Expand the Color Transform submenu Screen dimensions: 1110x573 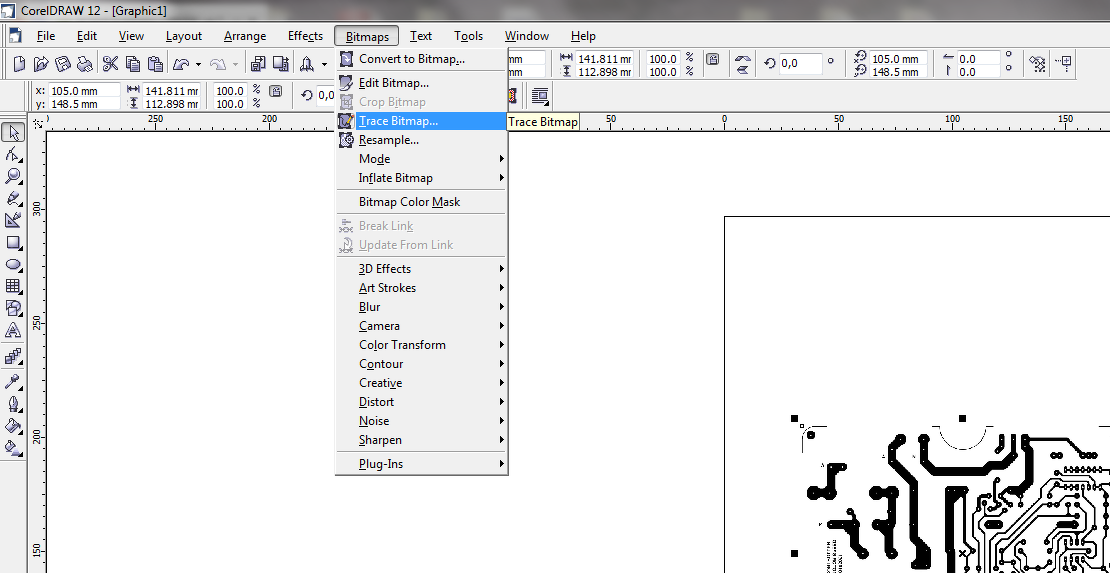(421, 345)
